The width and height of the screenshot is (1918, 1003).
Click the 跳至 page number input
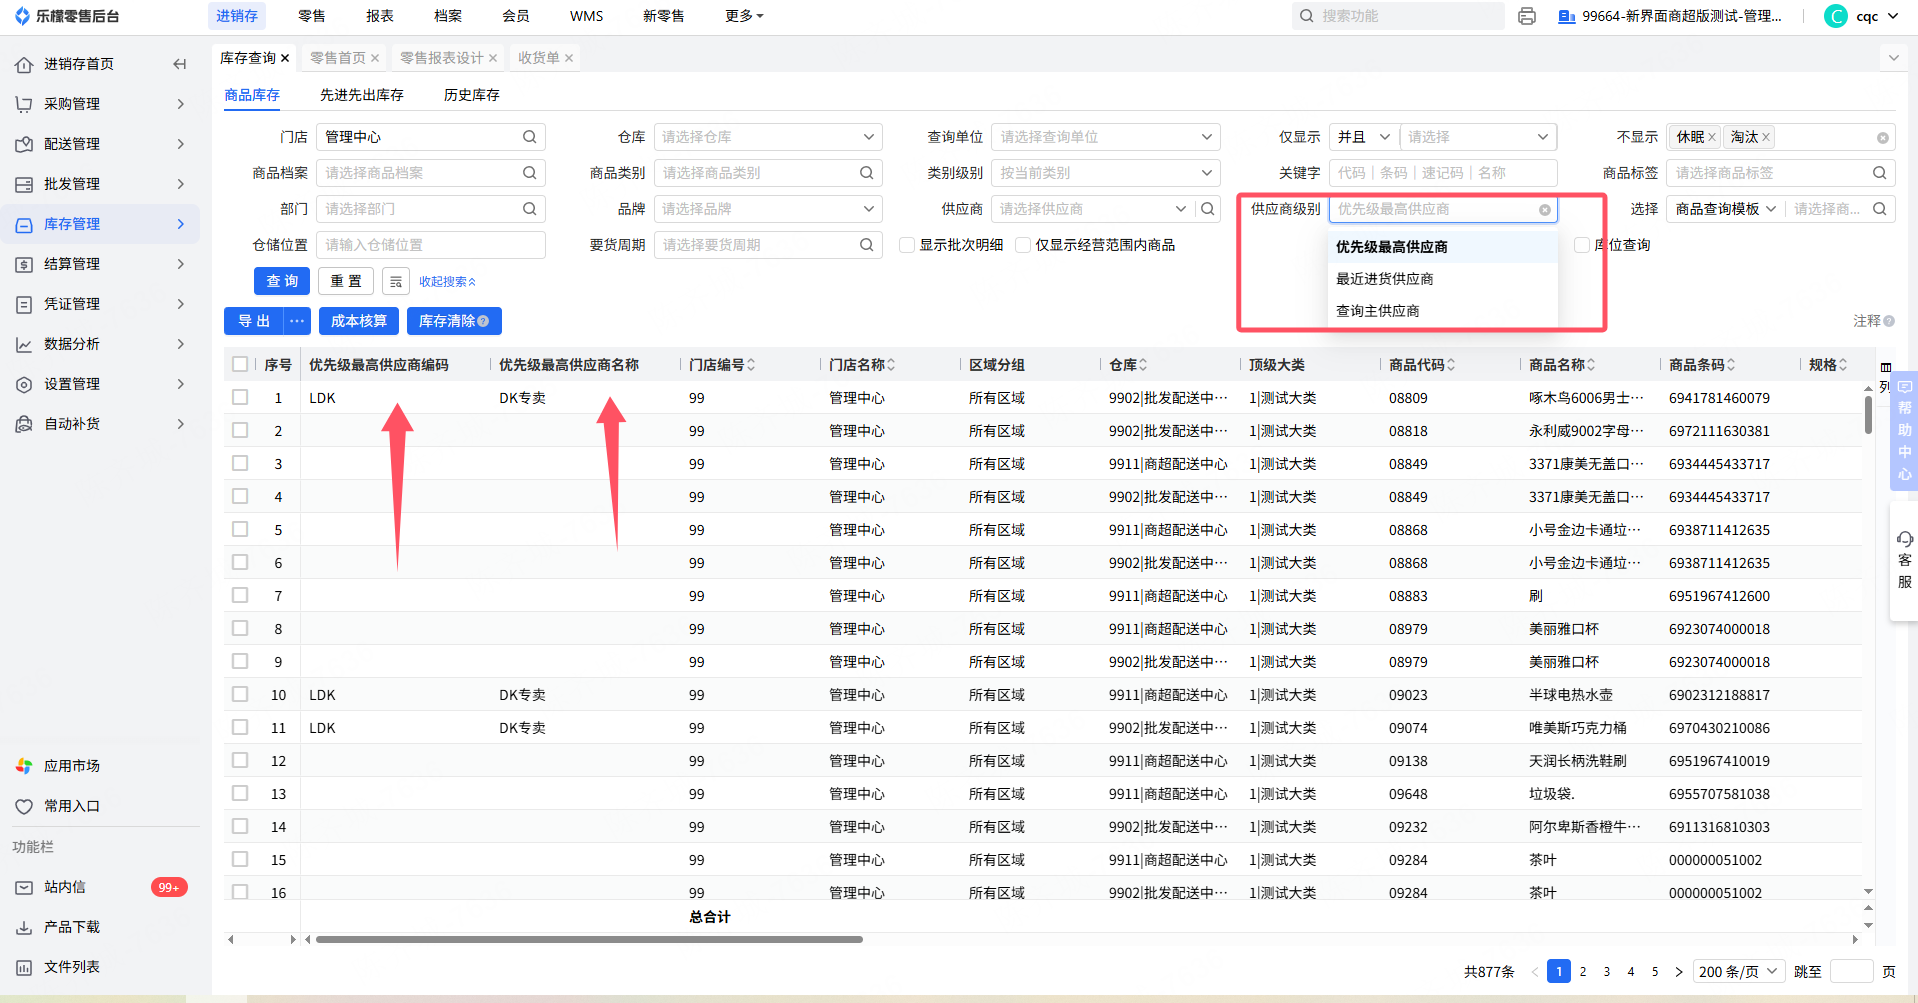coord(1851,971)
